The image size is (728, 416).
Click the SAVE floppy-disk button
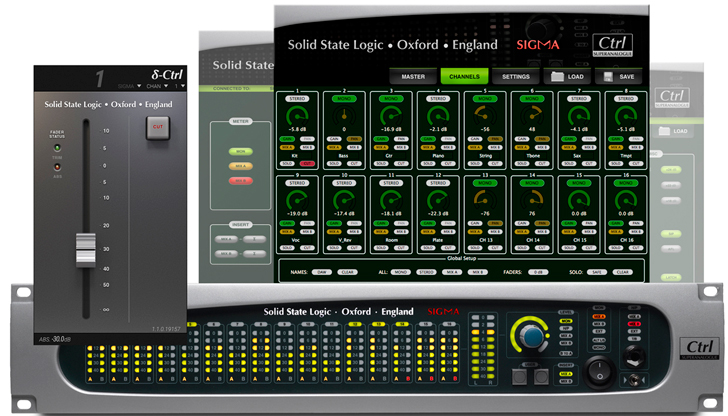coord(618,77)
